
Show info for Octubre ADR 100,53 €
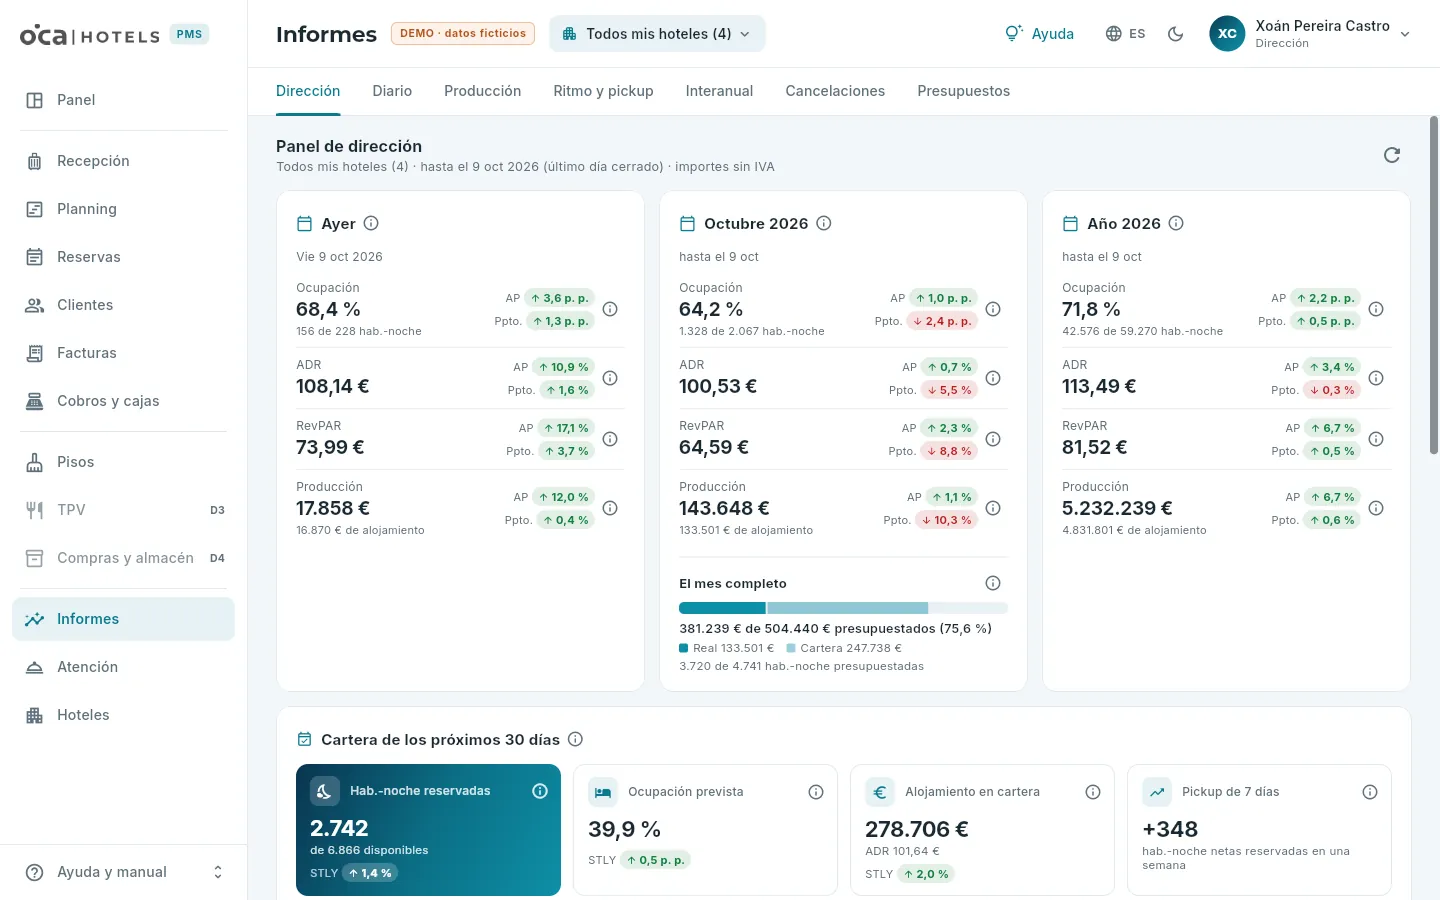click(993, 378)
